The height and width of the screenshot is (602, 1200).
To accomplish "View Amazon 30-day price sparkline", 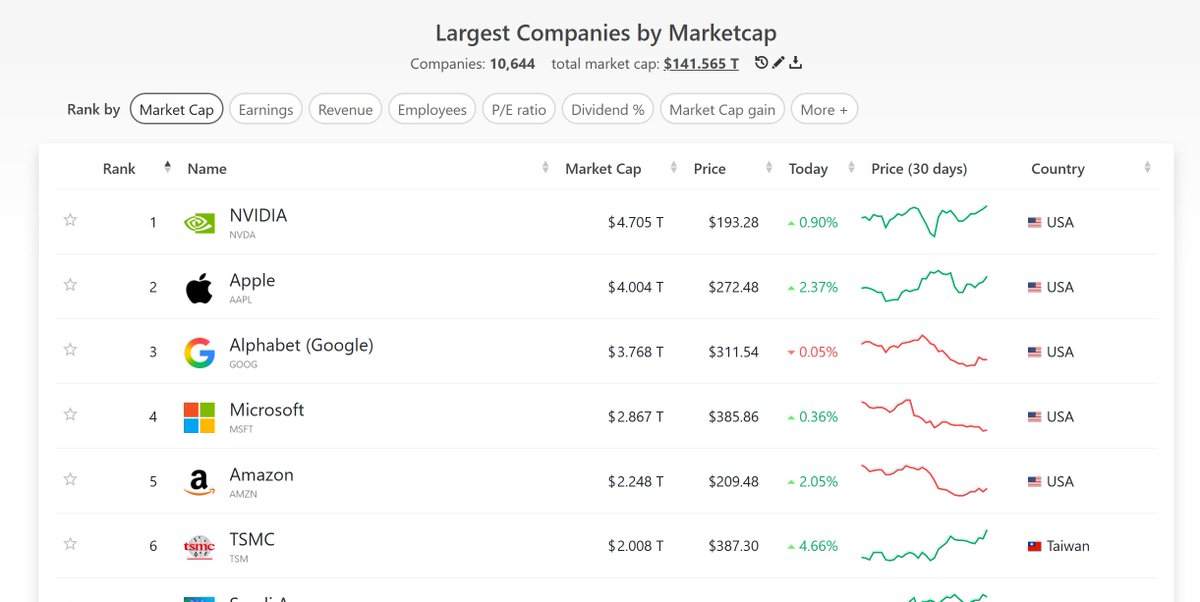I will tap(924, 480).
